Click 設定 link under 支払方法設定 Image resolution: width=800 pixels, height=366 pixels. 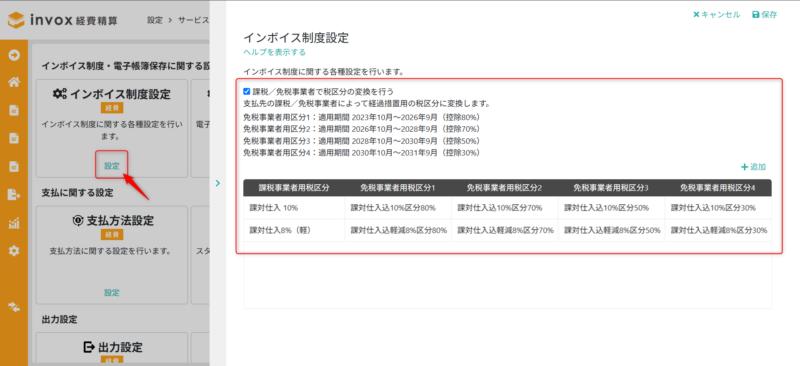coord(112,292)
